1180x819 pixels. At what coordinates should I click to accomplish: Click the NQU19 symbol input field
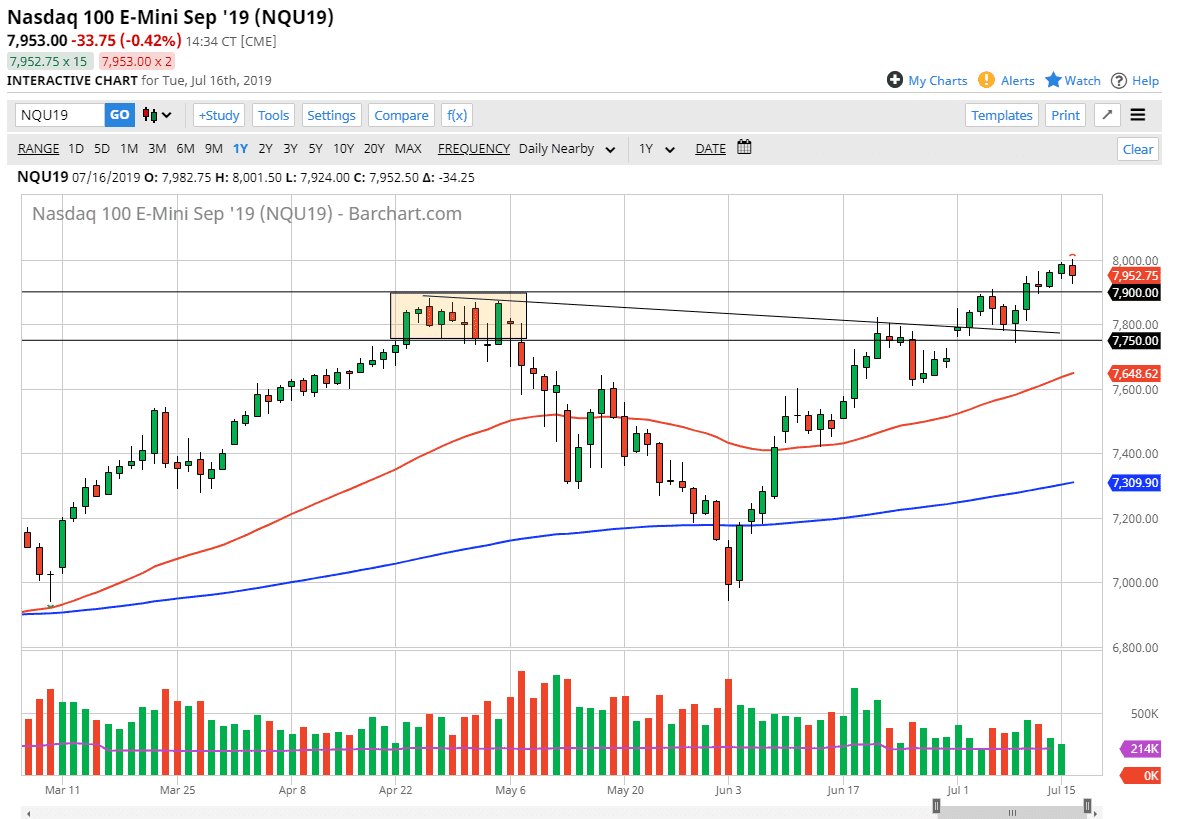click(x=60, y=115)
